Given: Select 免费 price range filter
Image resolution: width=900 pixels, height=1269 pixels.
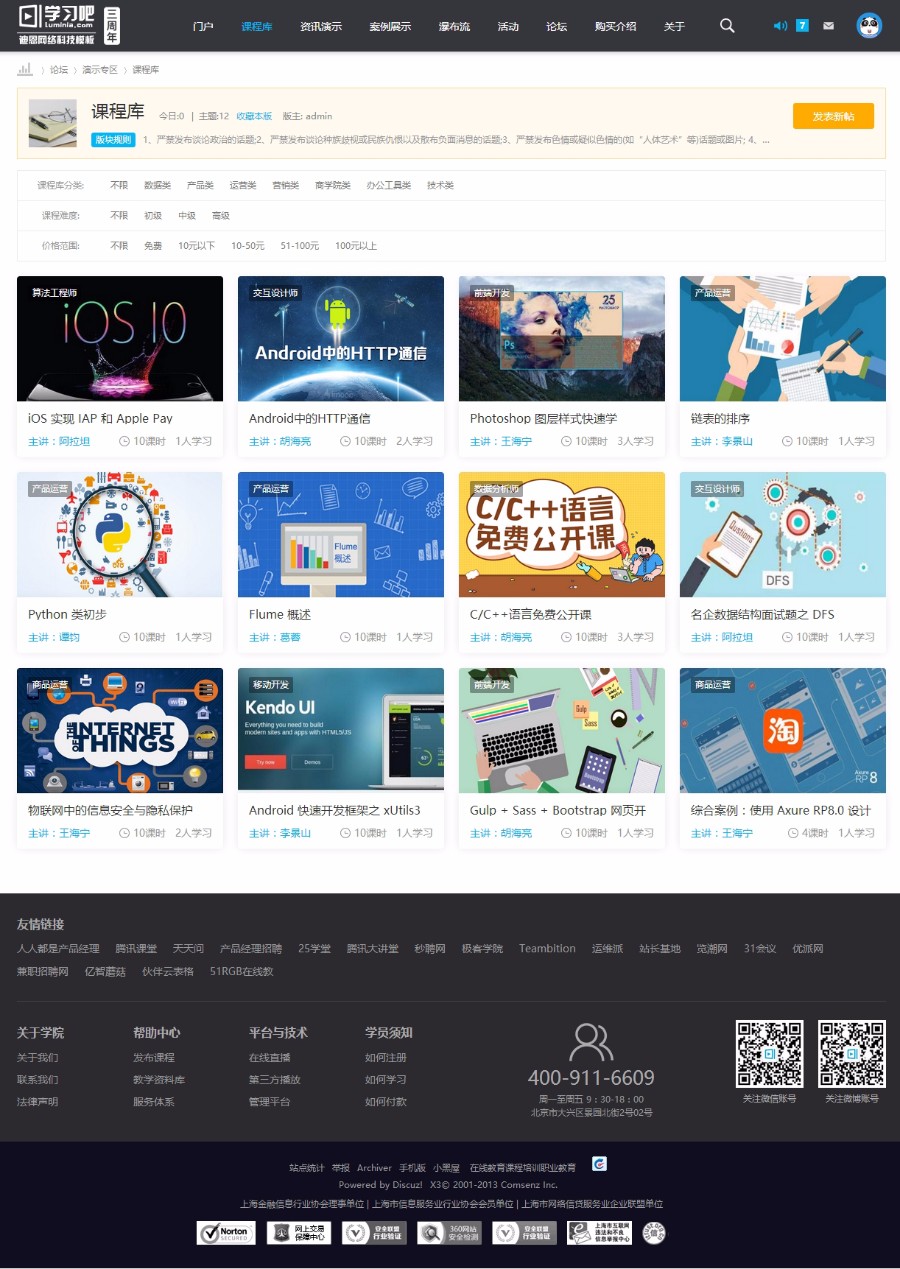Looking at the screenshot, I should tap(152, 246).
